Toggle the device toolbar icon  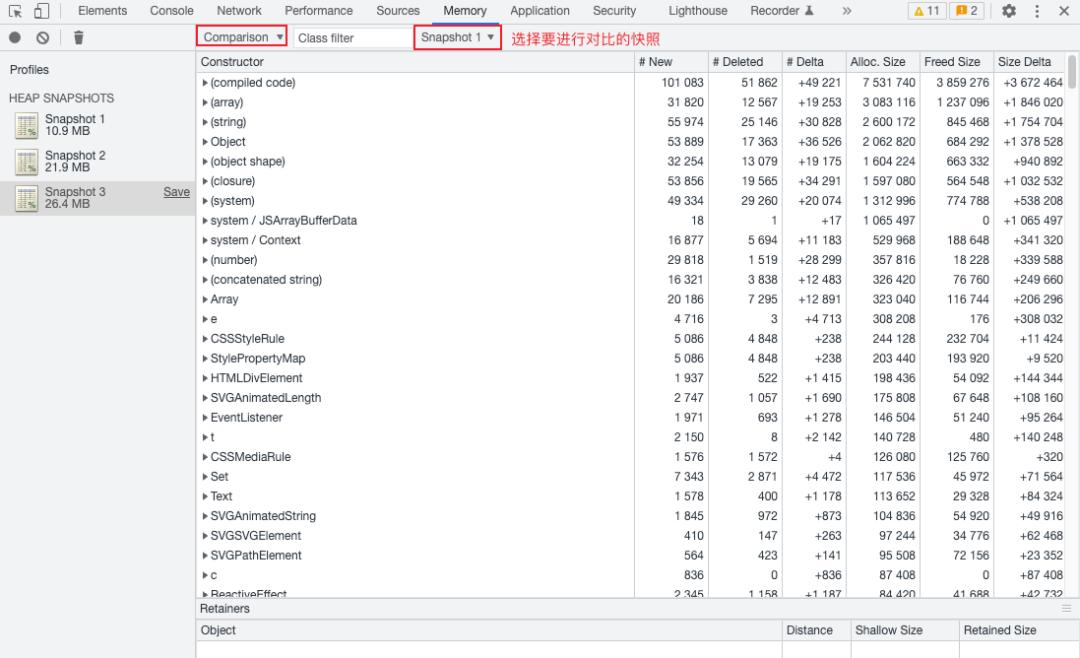[41, 11]
